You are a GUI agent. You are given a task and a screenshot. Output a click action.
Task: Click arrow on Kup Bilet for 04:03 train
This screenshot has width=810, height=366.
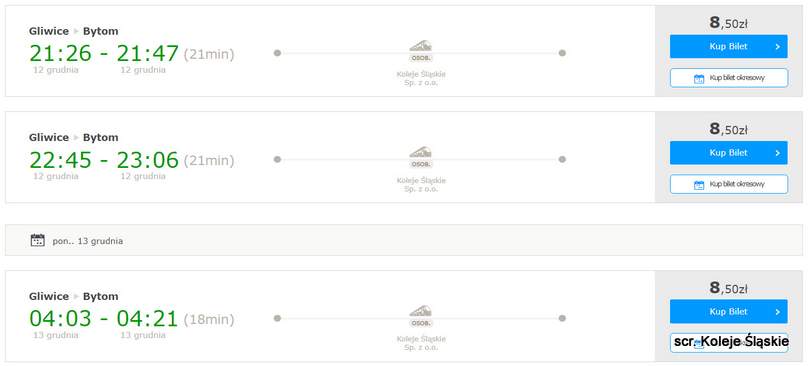pos(777,312)
